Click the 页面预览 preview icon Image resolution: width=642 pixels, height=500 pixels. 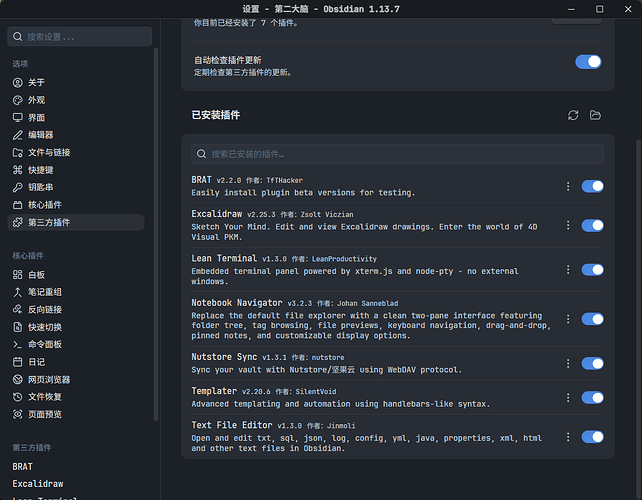tap(18, 414)
